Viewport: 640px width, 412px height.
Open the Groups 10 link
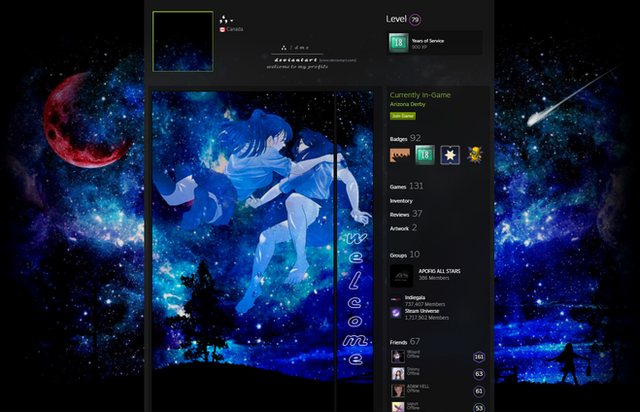404,254
